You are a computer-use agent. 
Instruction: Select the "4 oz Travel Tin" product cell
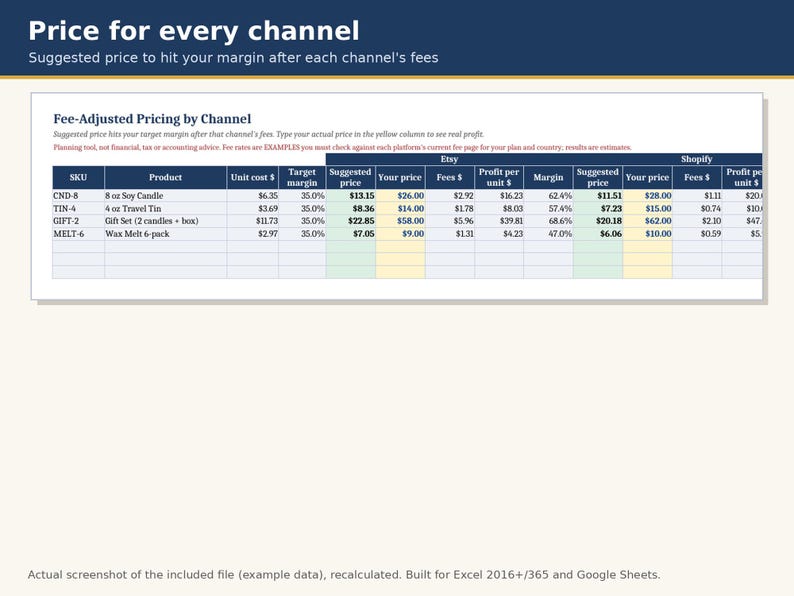coord(166,208)
